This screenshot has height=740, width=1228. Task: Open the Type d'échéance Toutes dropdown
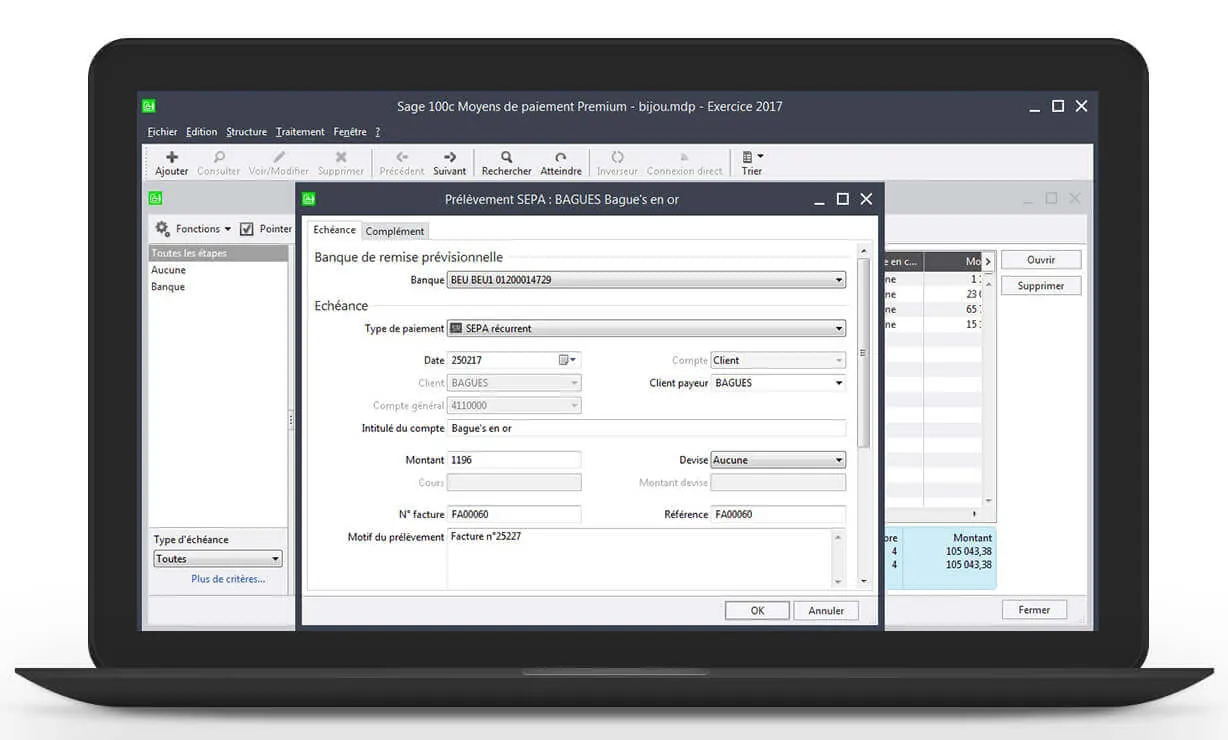(275, 559)
